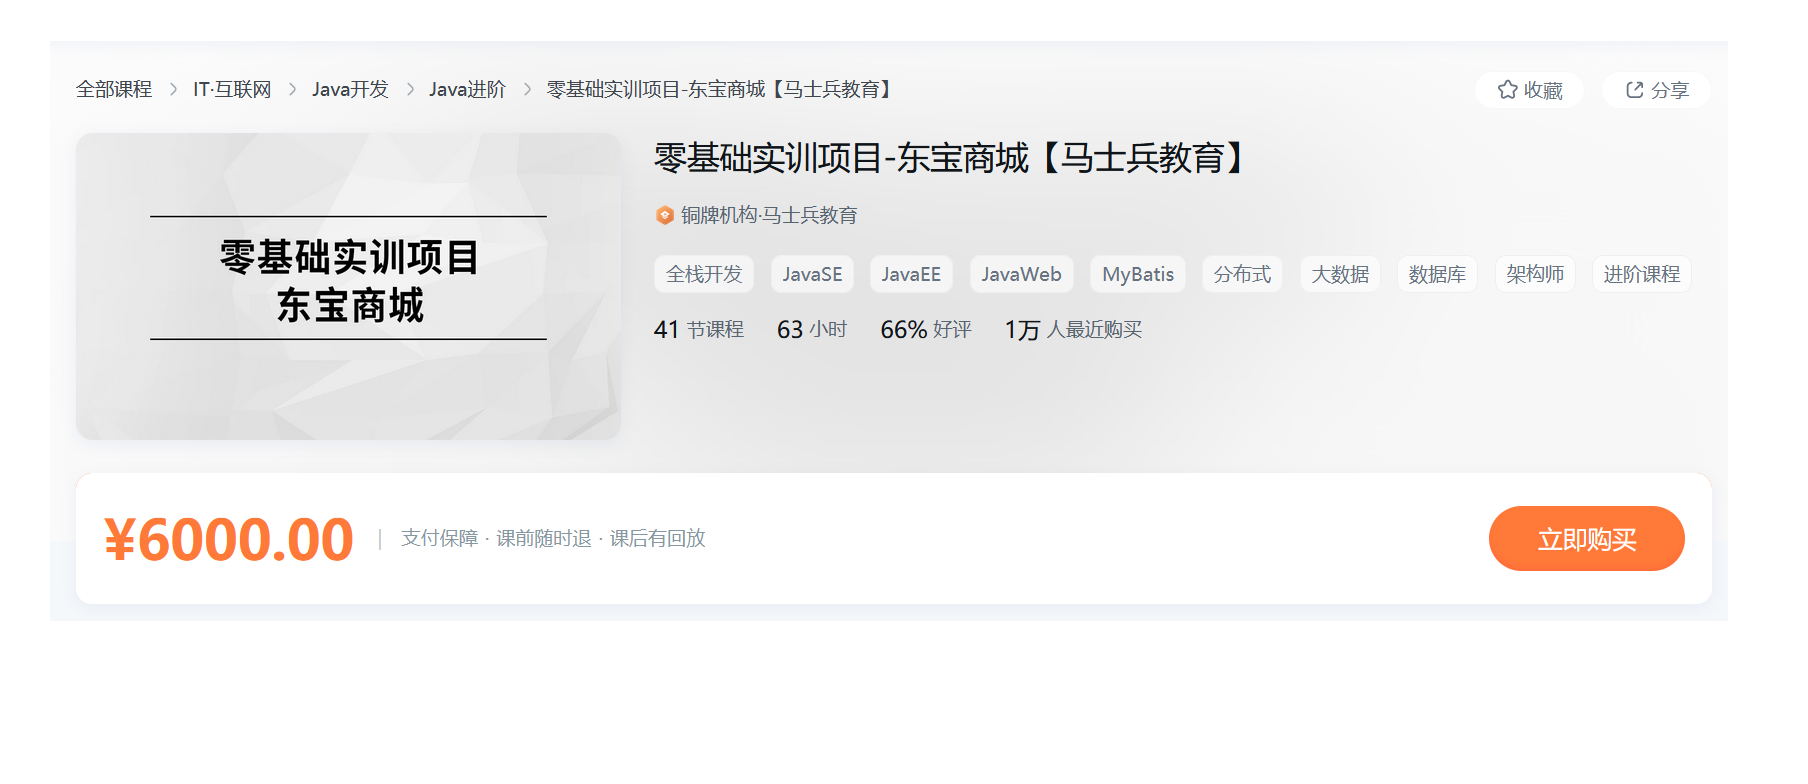The image size is (1808, 784).
Task: Click the star icon next to 收藏
Action: coord(1507,90)
